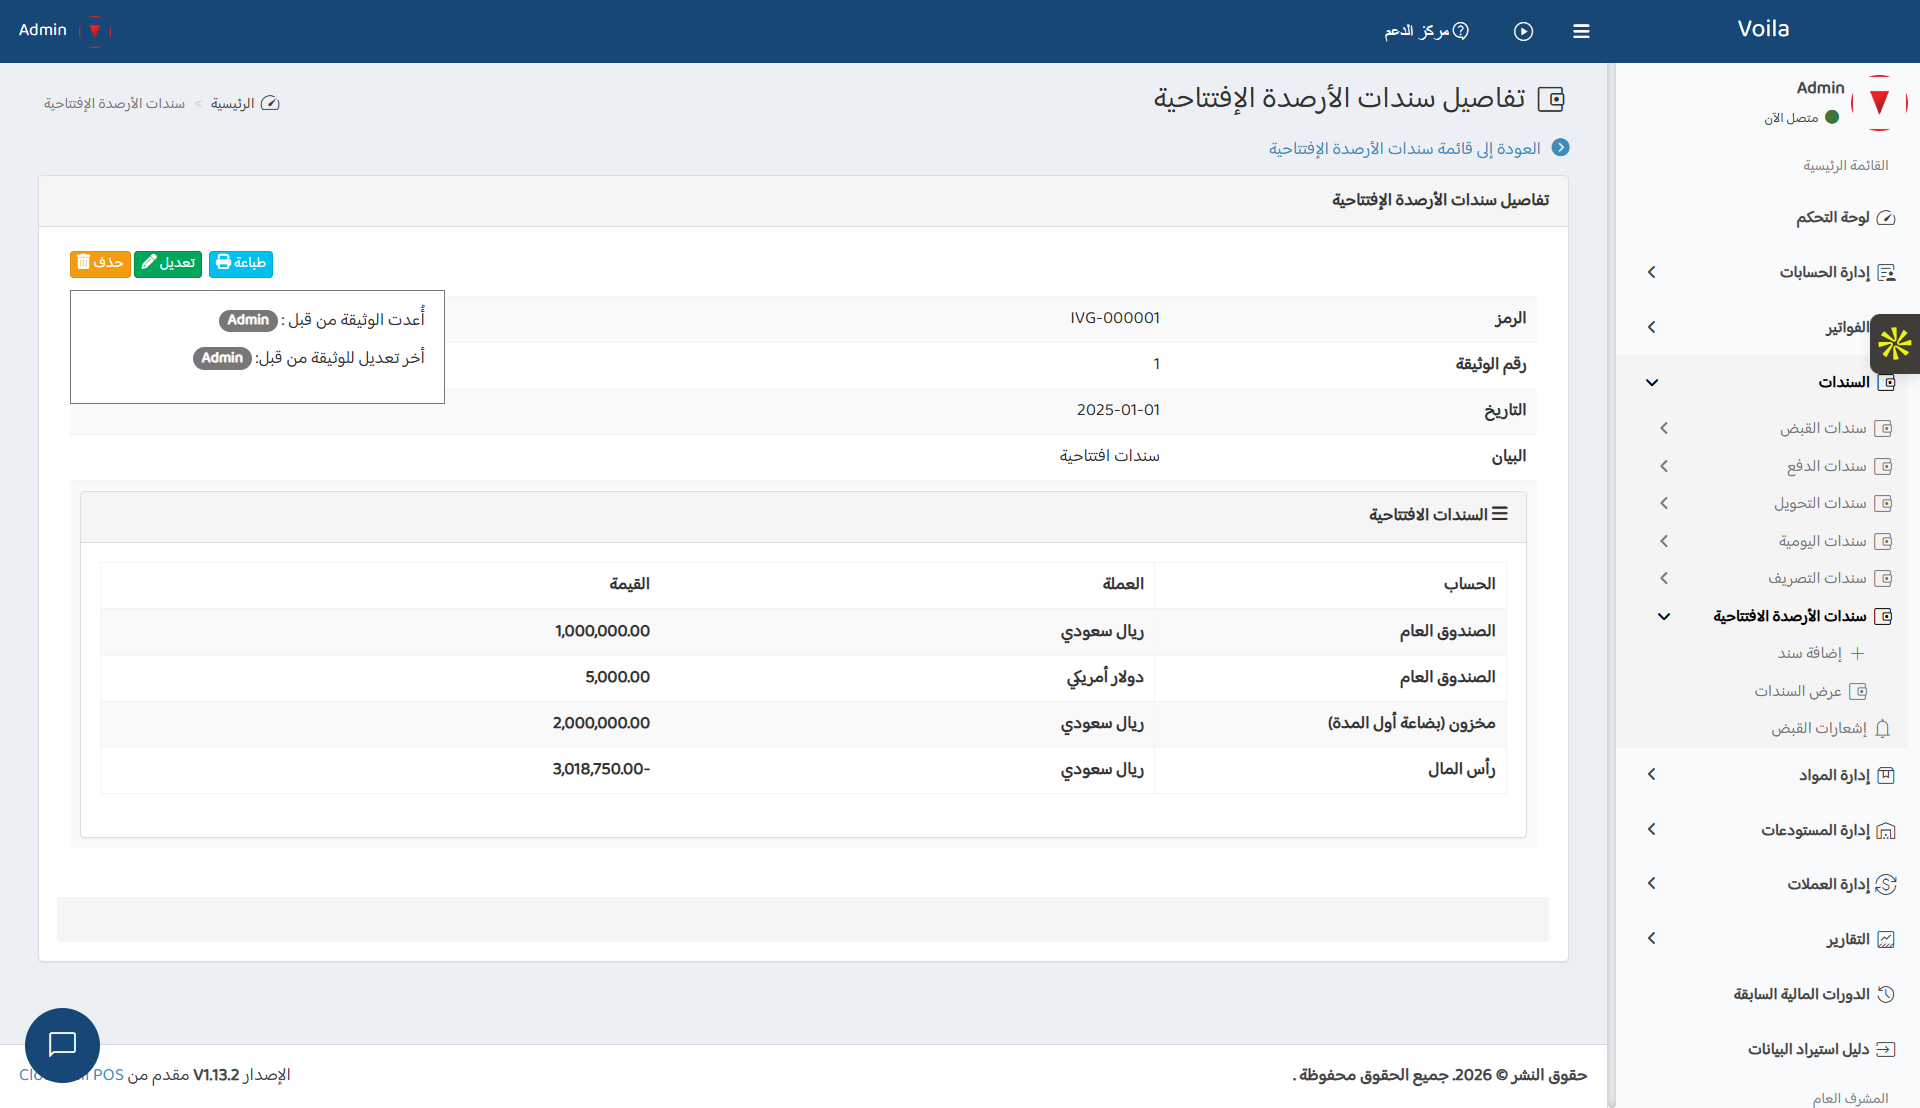Click the currencies management icon in sidebar
Screen dimensions: 1920x1108
[x=1886, y=884]
